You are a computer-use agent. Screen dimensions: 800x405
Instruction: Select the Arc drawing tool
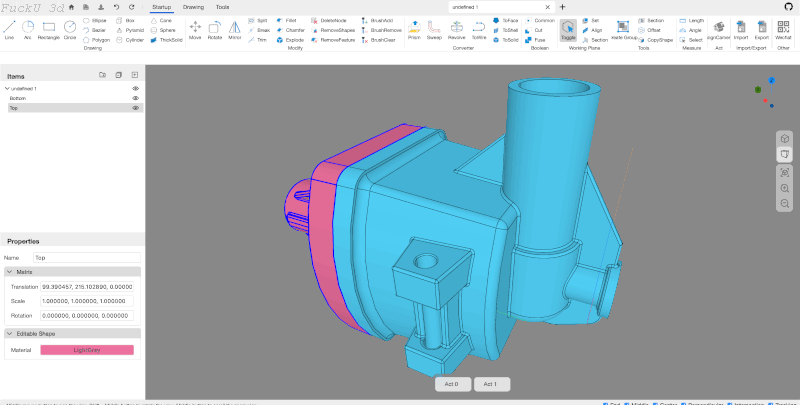(28, 30)
